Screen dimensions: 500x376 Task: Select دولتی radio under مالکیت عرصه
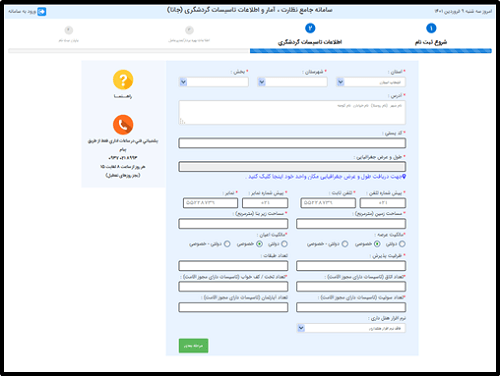click(x=402, y=244)
